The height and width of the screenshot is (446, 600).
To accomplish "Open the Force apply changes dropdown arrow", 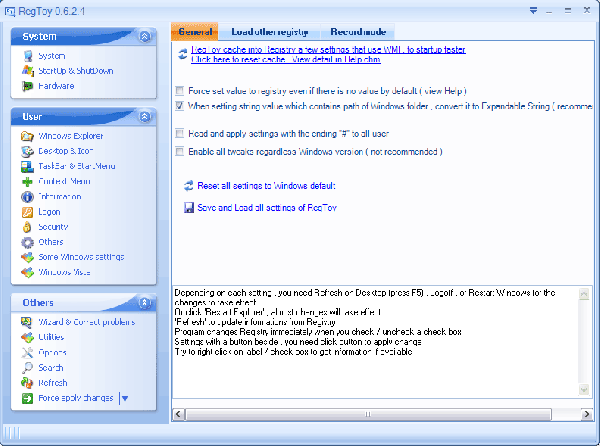I will [x=125, y=398].
